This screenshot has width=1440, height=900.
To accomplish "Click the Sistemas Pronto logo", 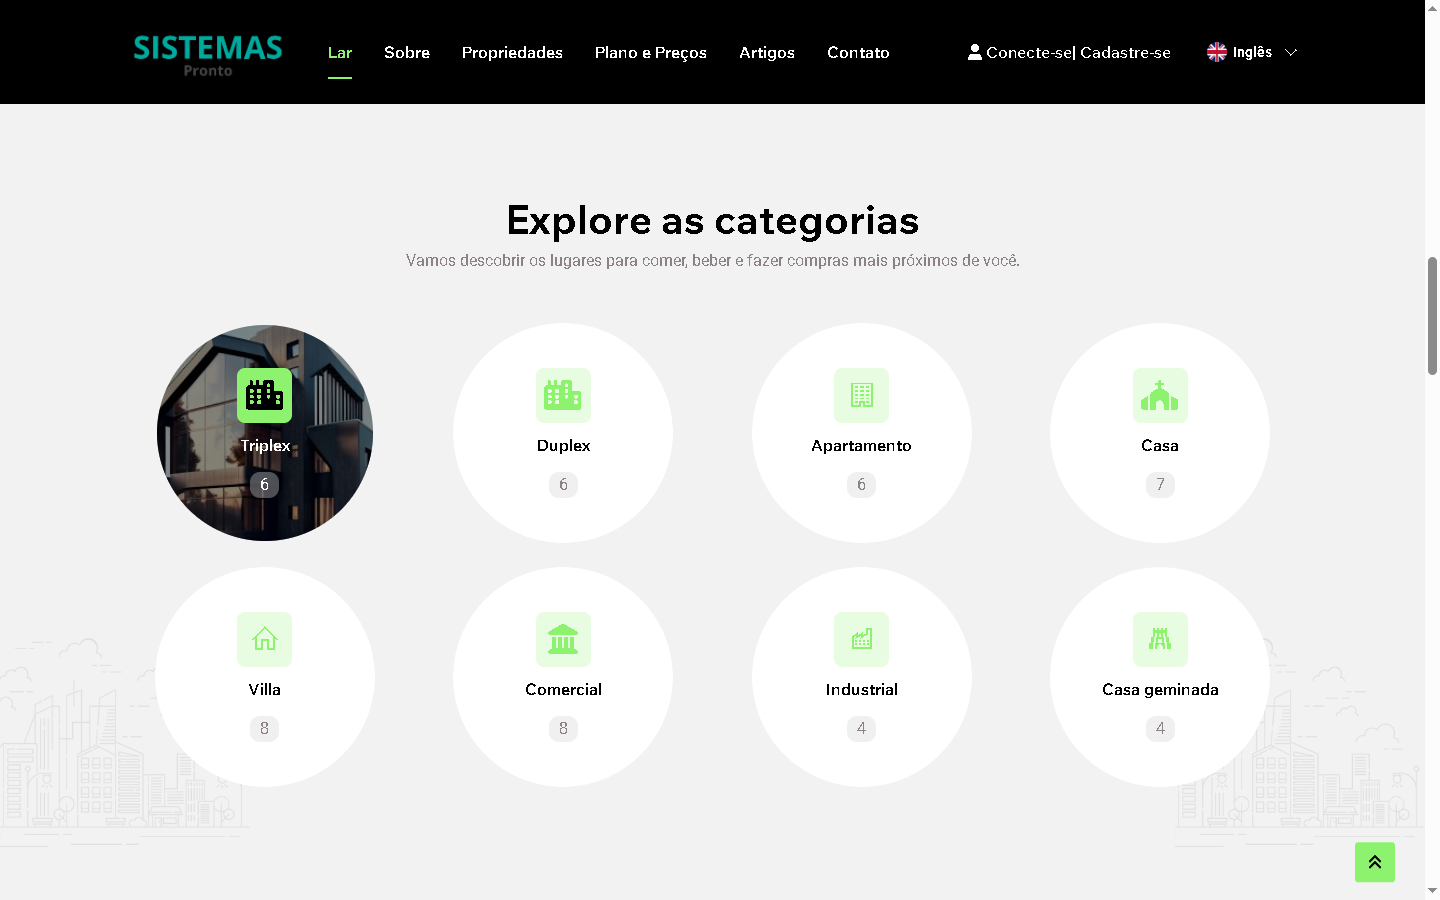I will tap(208, 54).
